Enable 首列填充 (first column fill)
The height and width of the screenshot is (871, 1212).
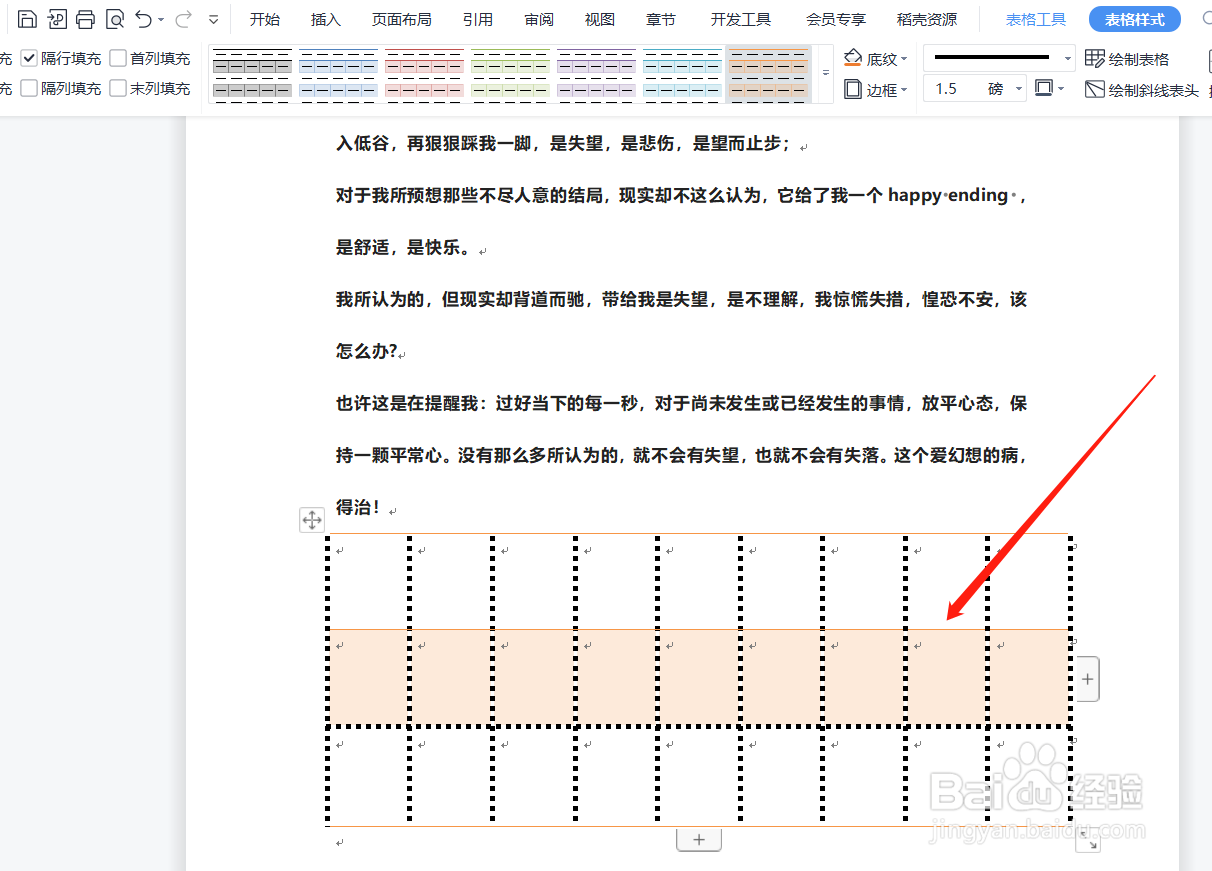117,57
